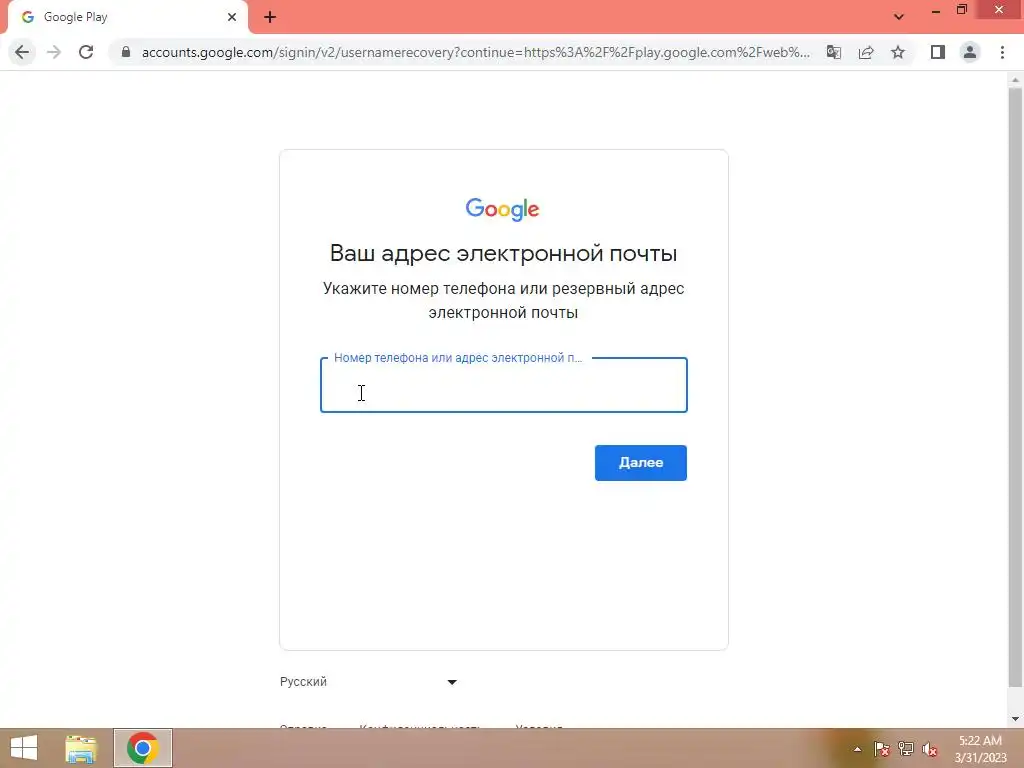Open the tab search chevron
Screen dimensions: 1024x768
[899, 17]
